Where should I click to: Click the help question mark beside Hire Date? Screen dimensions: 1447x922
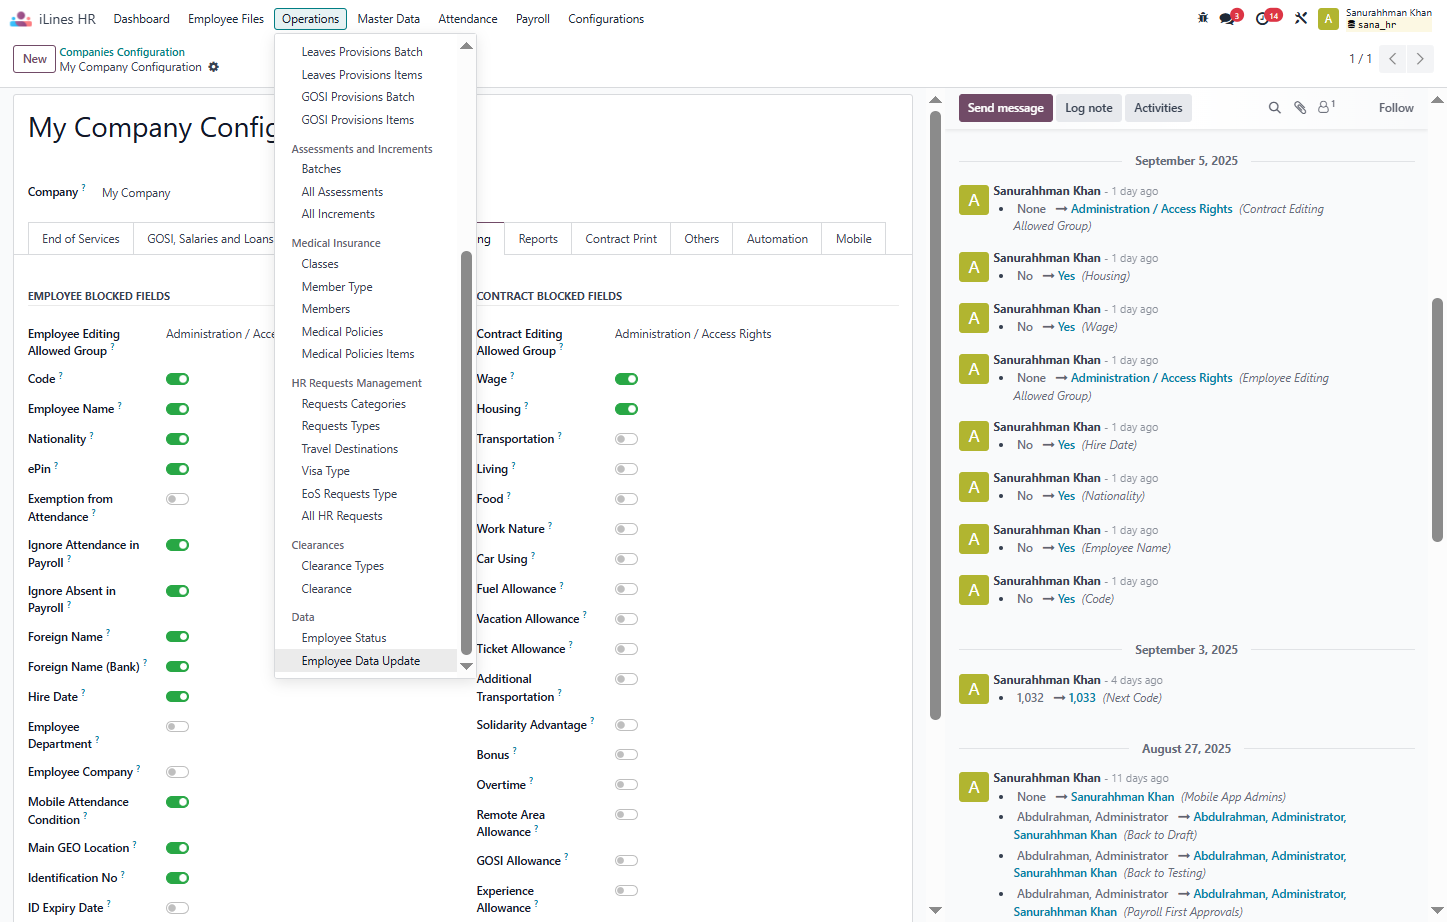click(x=83, y=693)
